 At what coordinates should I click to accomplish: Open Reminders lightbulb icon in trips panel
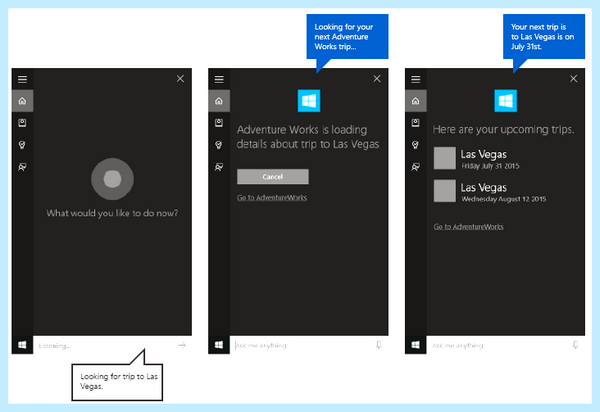coord(416,145)
